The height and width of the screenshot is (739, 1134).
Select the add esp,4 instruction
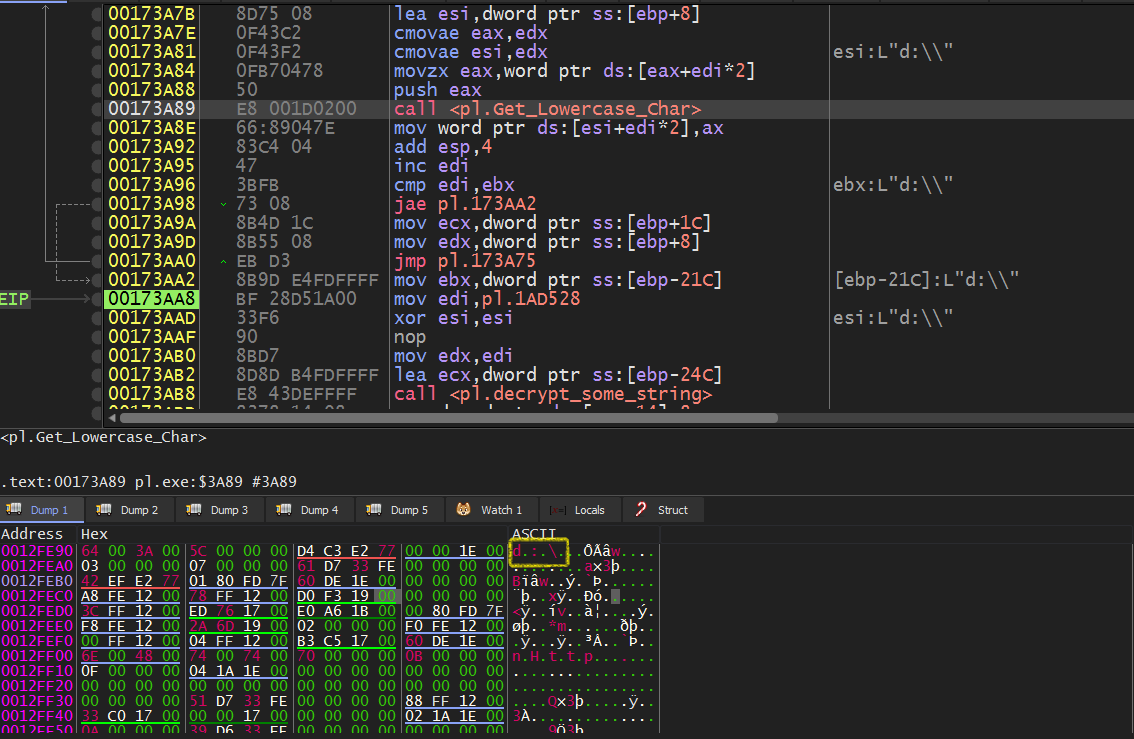point(443,147)
